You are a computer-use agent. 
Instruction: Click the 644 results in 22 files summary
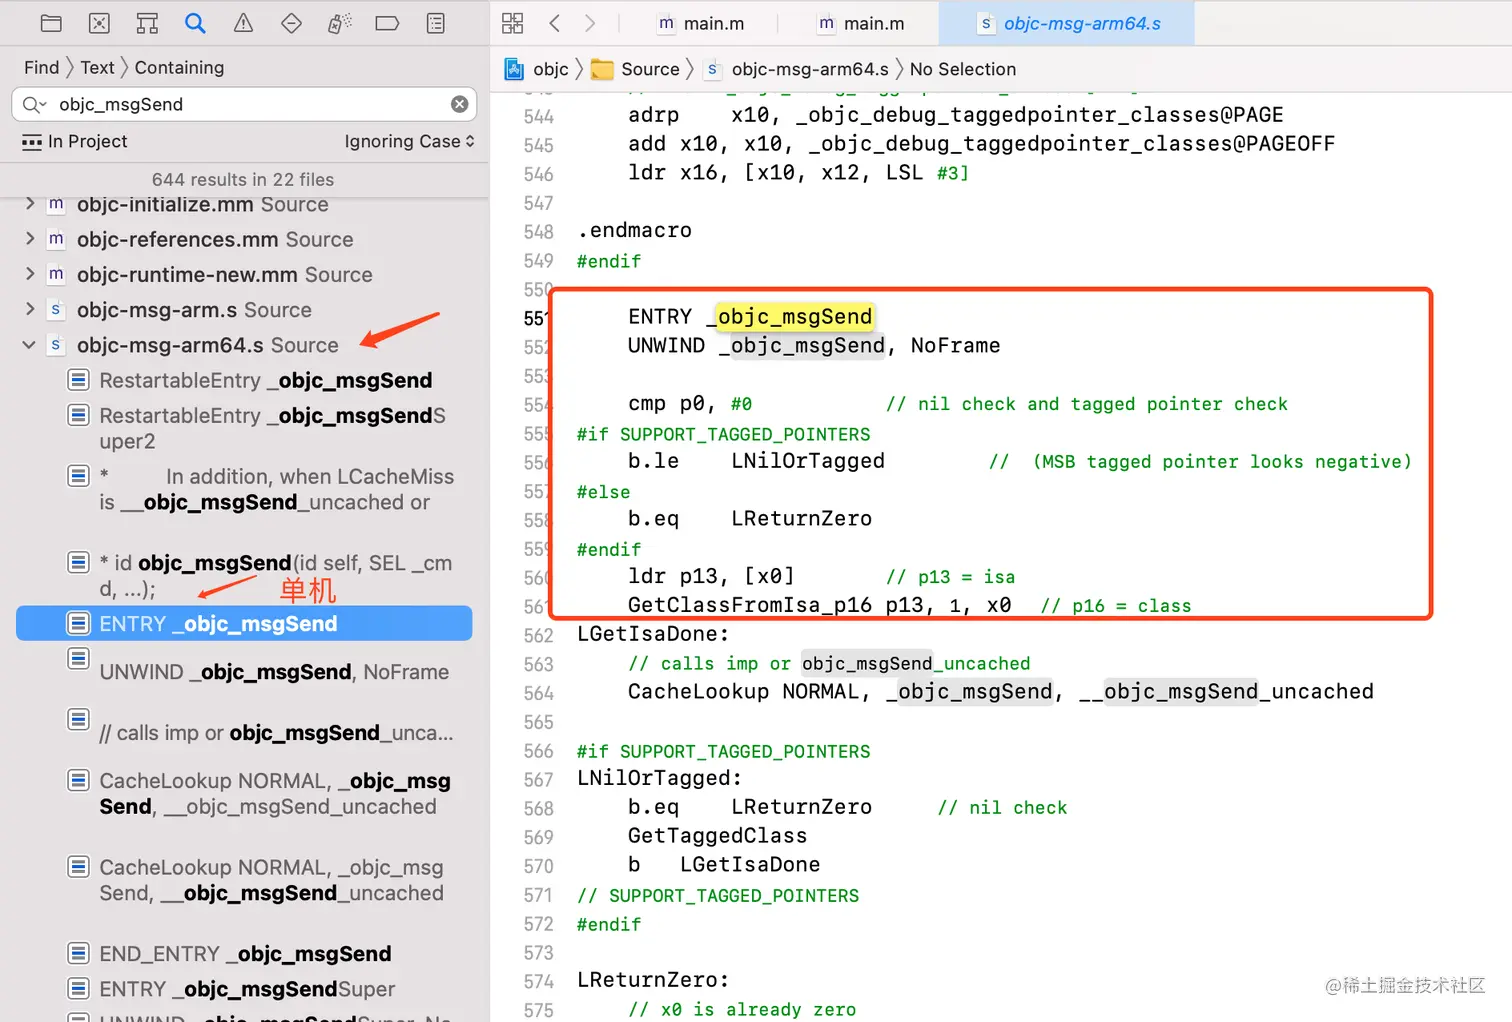click(x=243, y=179)
